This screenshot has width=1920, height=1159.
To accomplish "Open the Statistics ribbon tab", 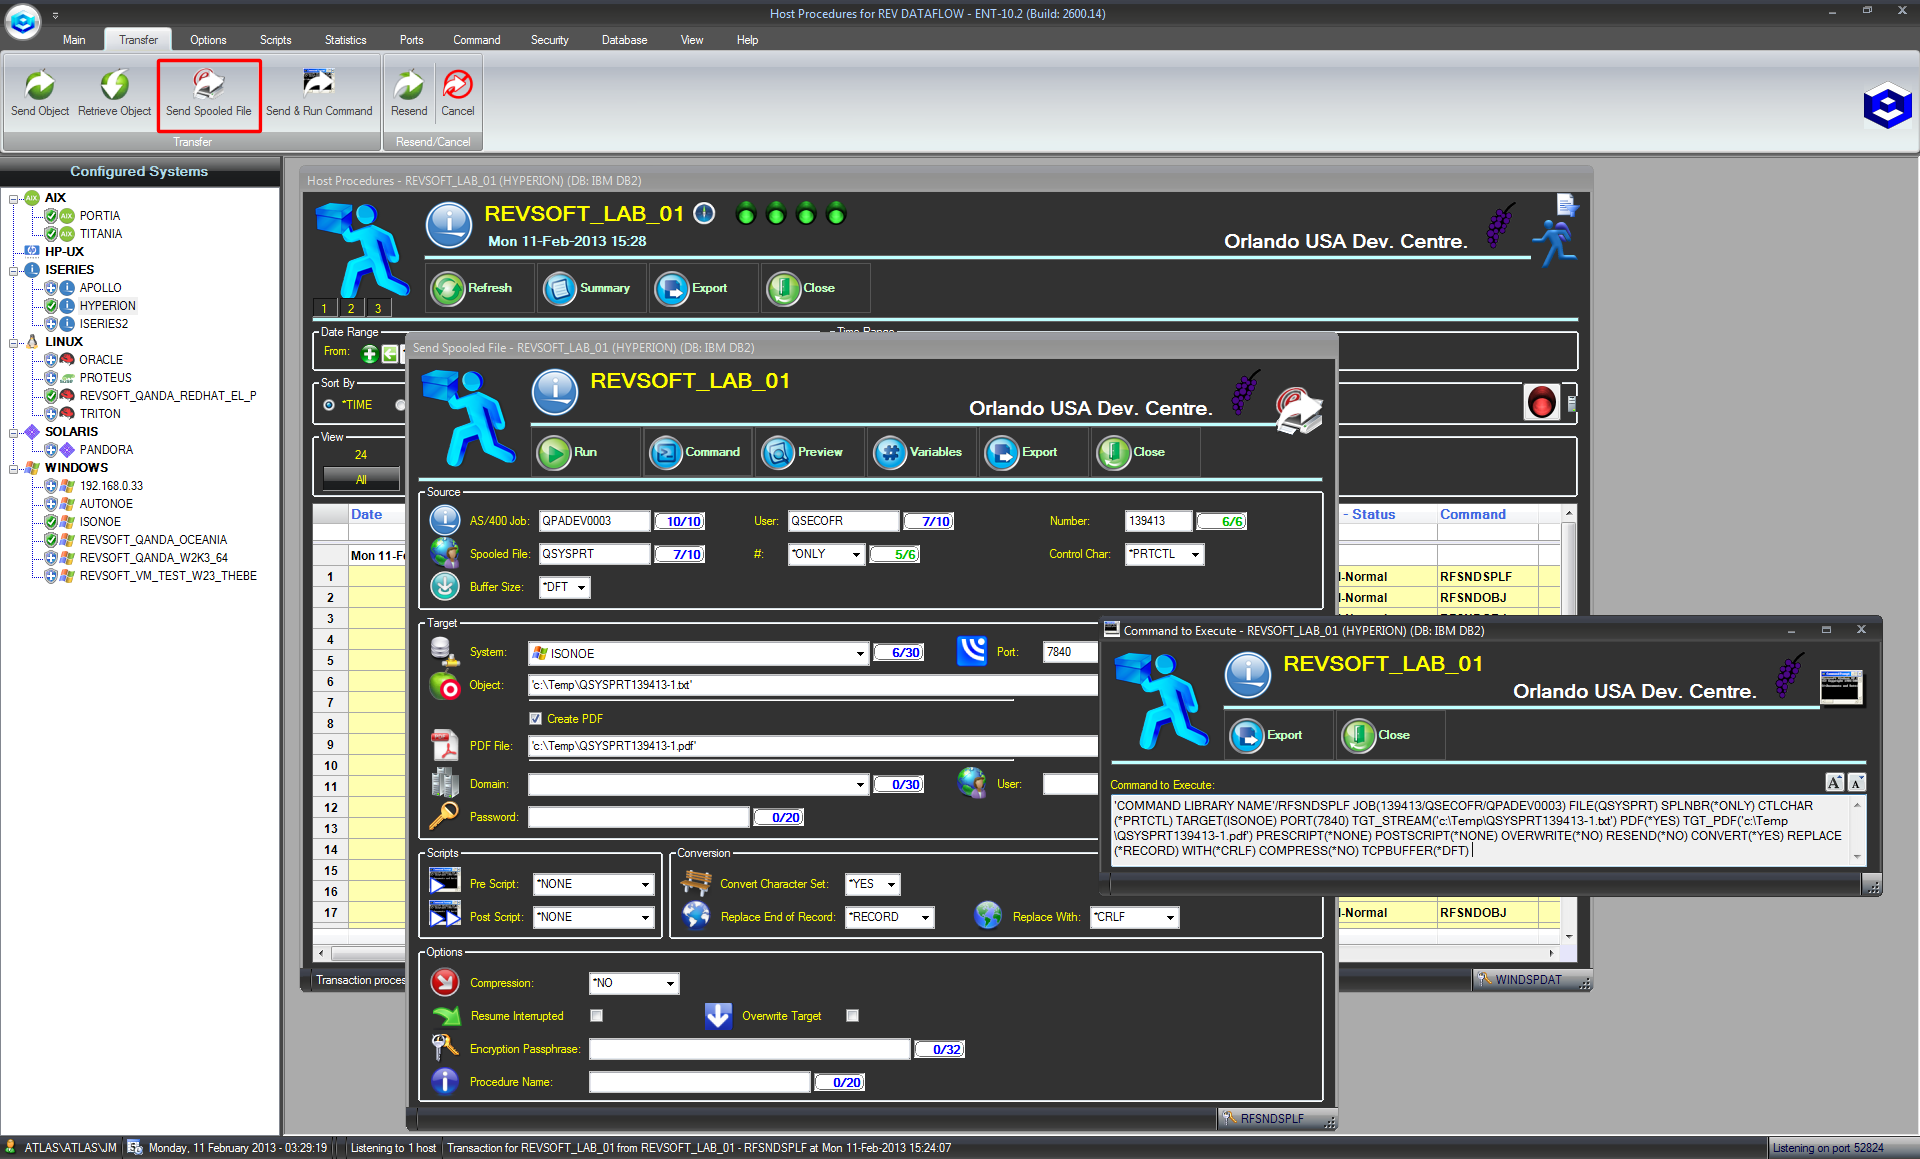I will click(345, 40).
